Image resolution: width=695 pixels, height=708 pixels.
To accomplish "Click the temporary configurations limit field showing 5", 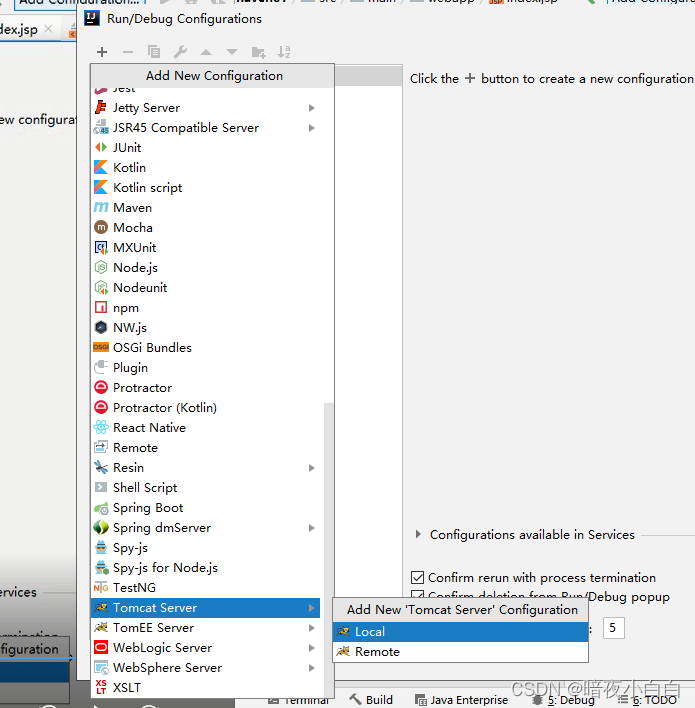I will pos(614,628).
